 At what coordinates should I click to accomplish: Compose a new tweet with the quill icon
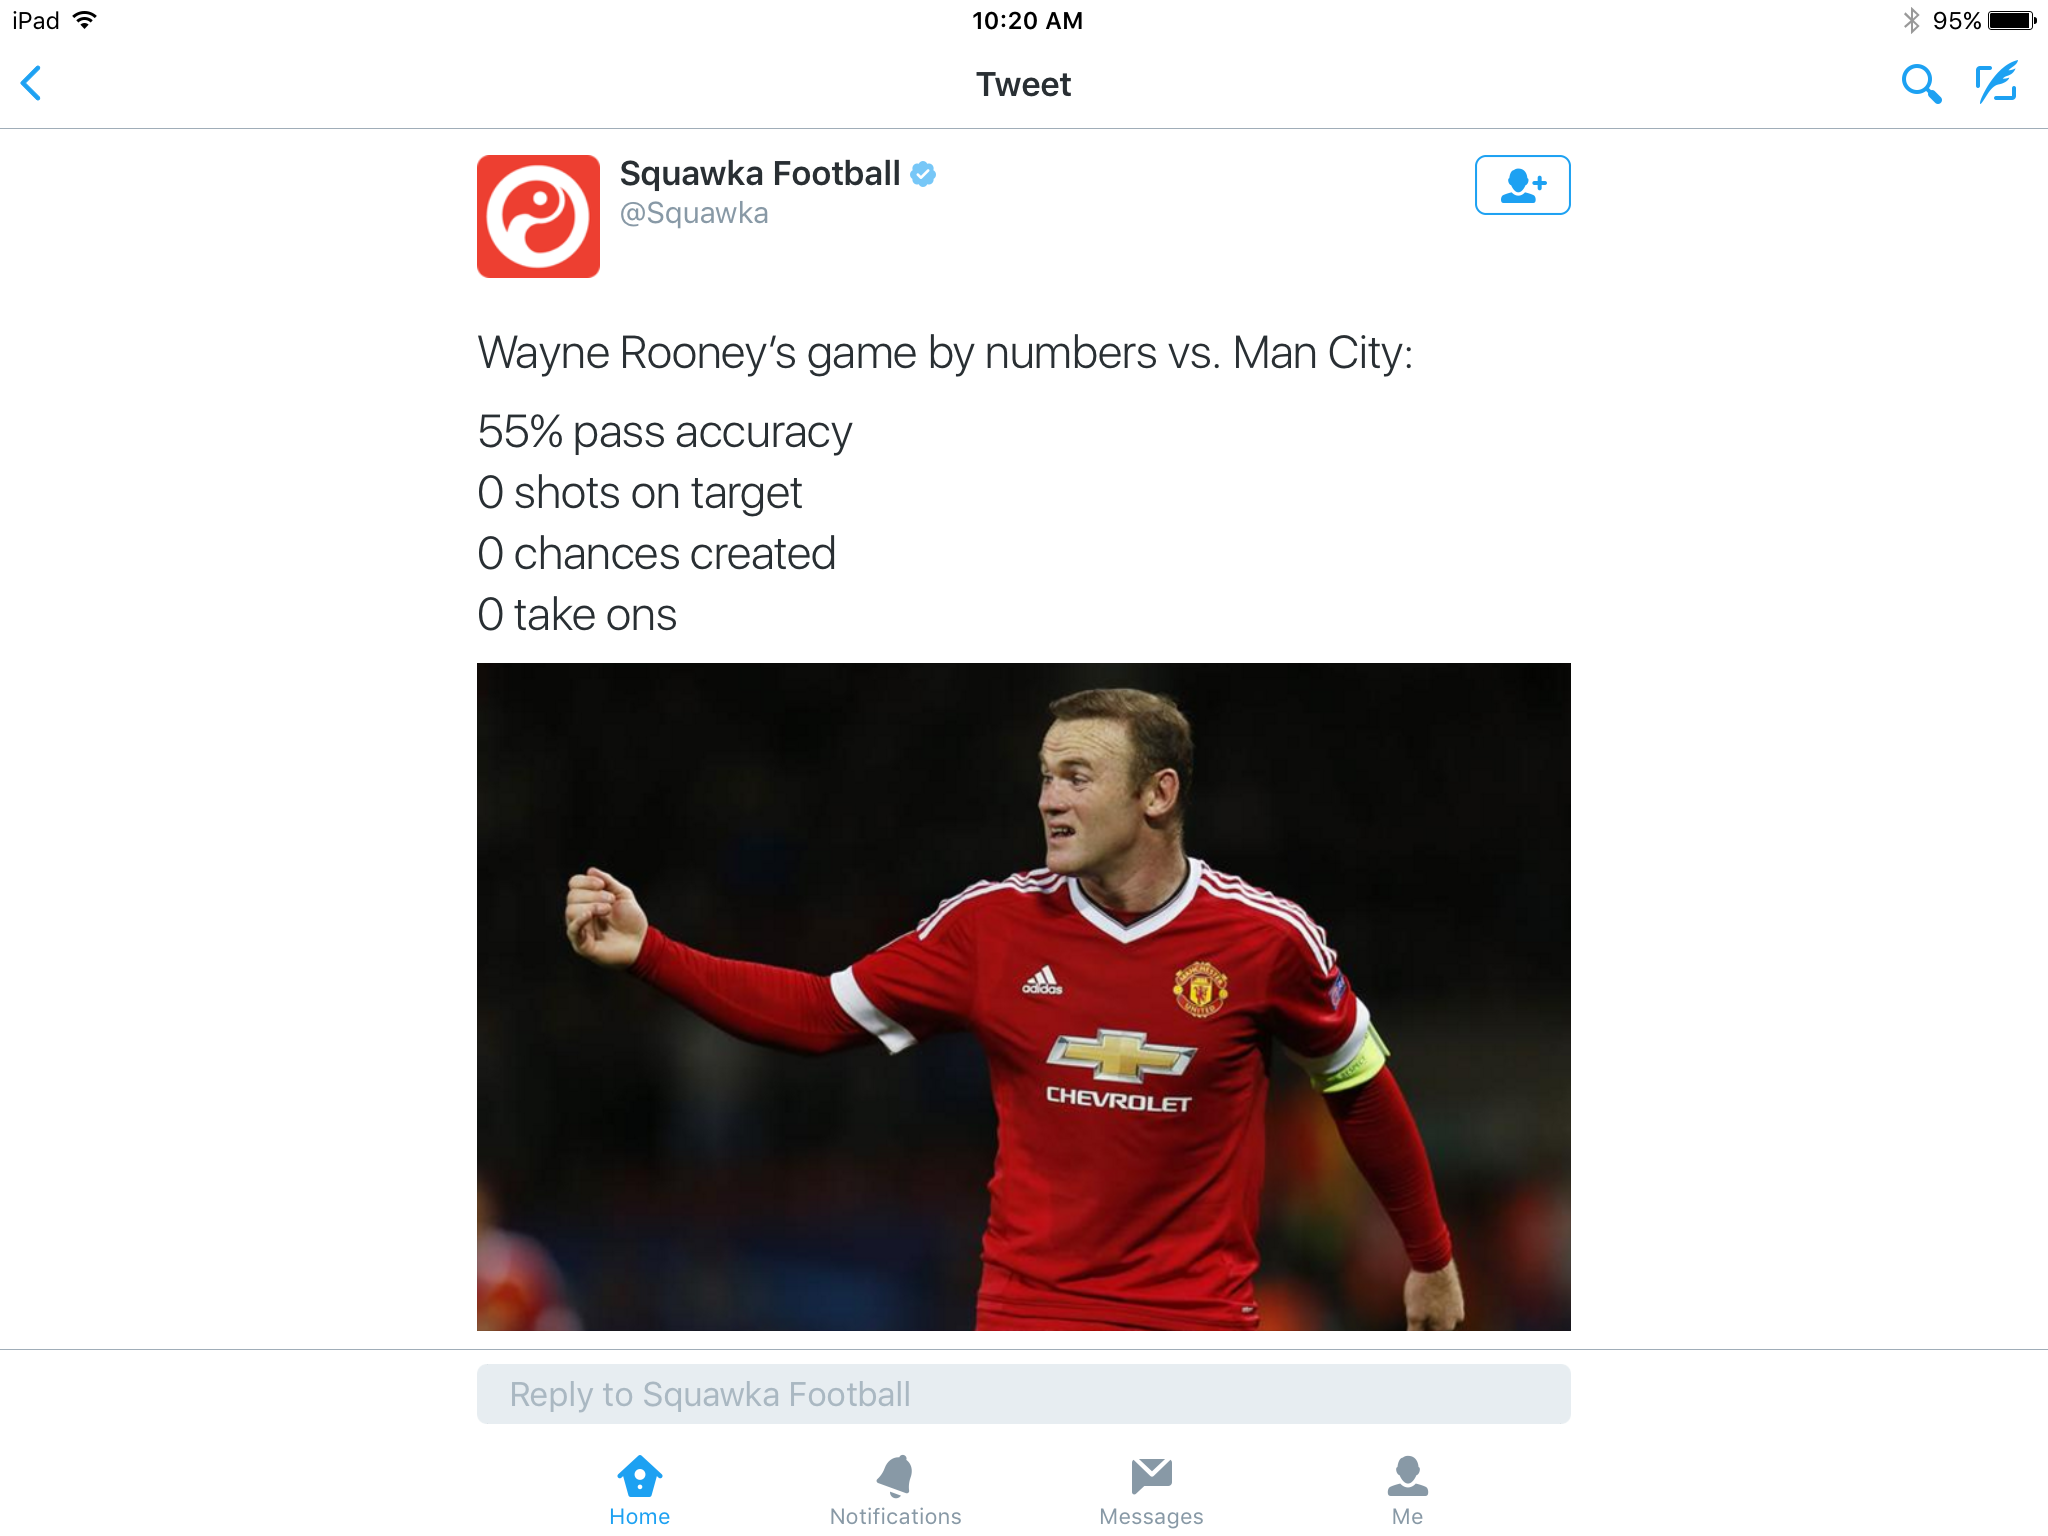pos(1997,83)
